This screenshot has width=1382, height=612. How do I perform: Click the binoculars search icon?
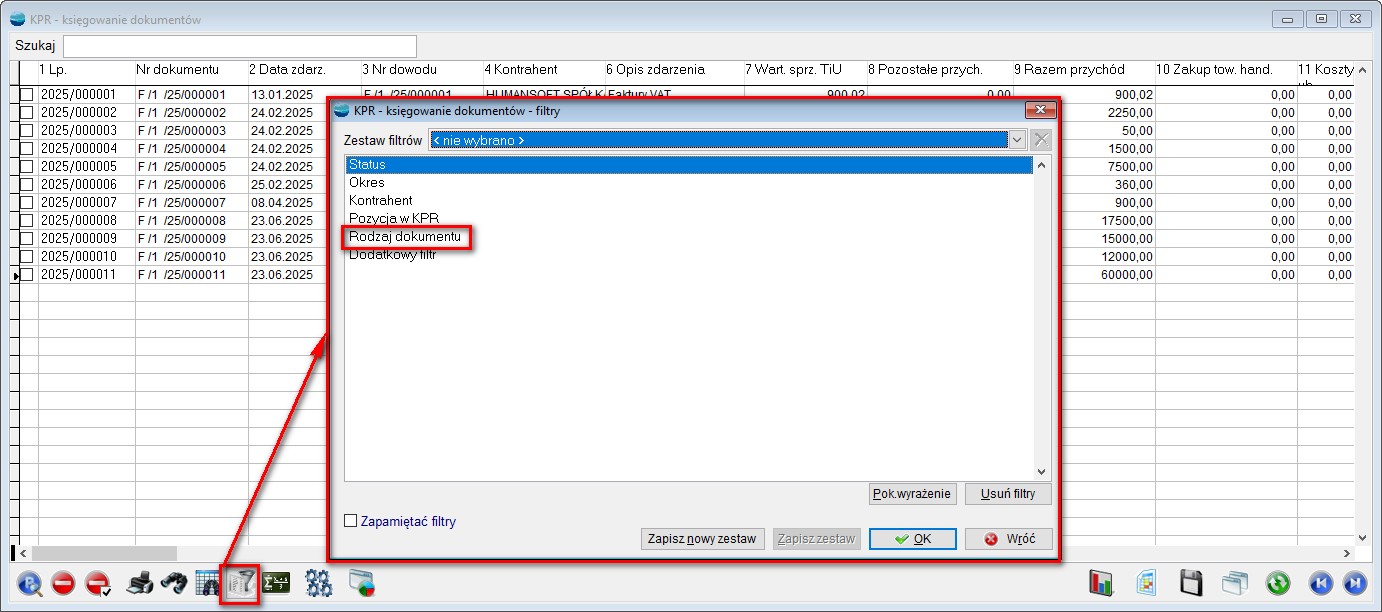173,584
